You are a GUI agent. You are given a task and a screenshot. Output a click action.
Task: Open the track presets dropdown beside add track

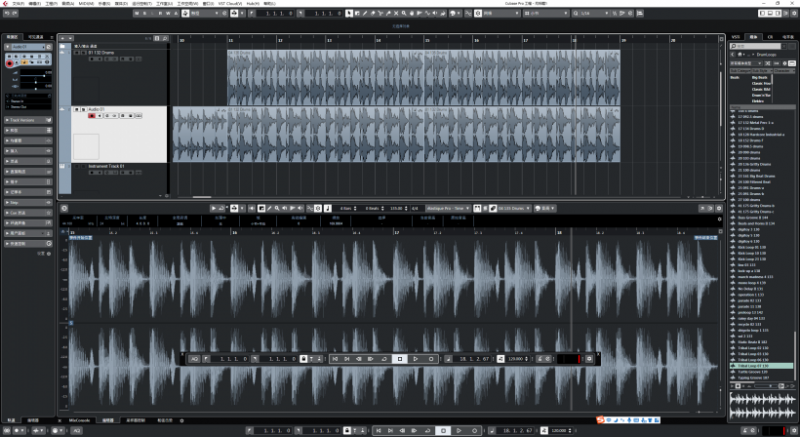(x=70, y=38)
